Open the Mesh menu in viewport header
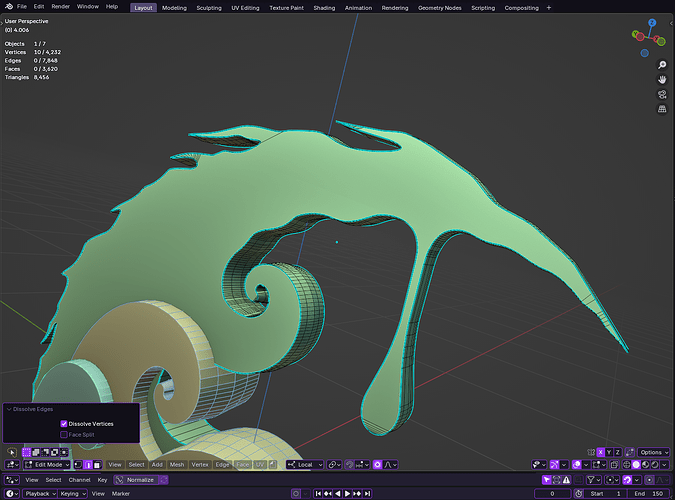The image size is (675, 500). [176, 465]
